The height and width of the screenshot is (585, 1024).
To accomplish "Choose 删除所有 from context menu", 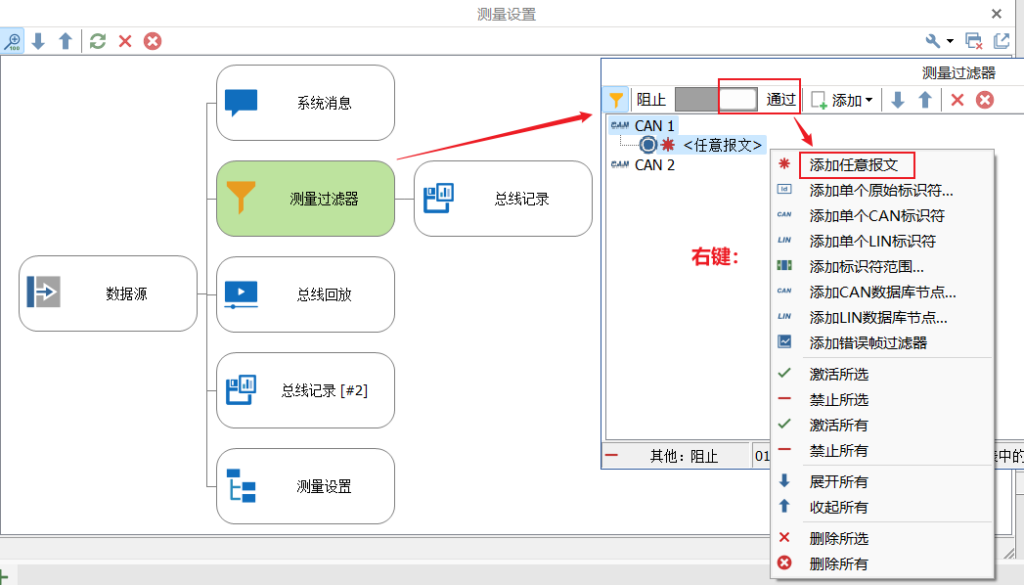I will [838, 564].
